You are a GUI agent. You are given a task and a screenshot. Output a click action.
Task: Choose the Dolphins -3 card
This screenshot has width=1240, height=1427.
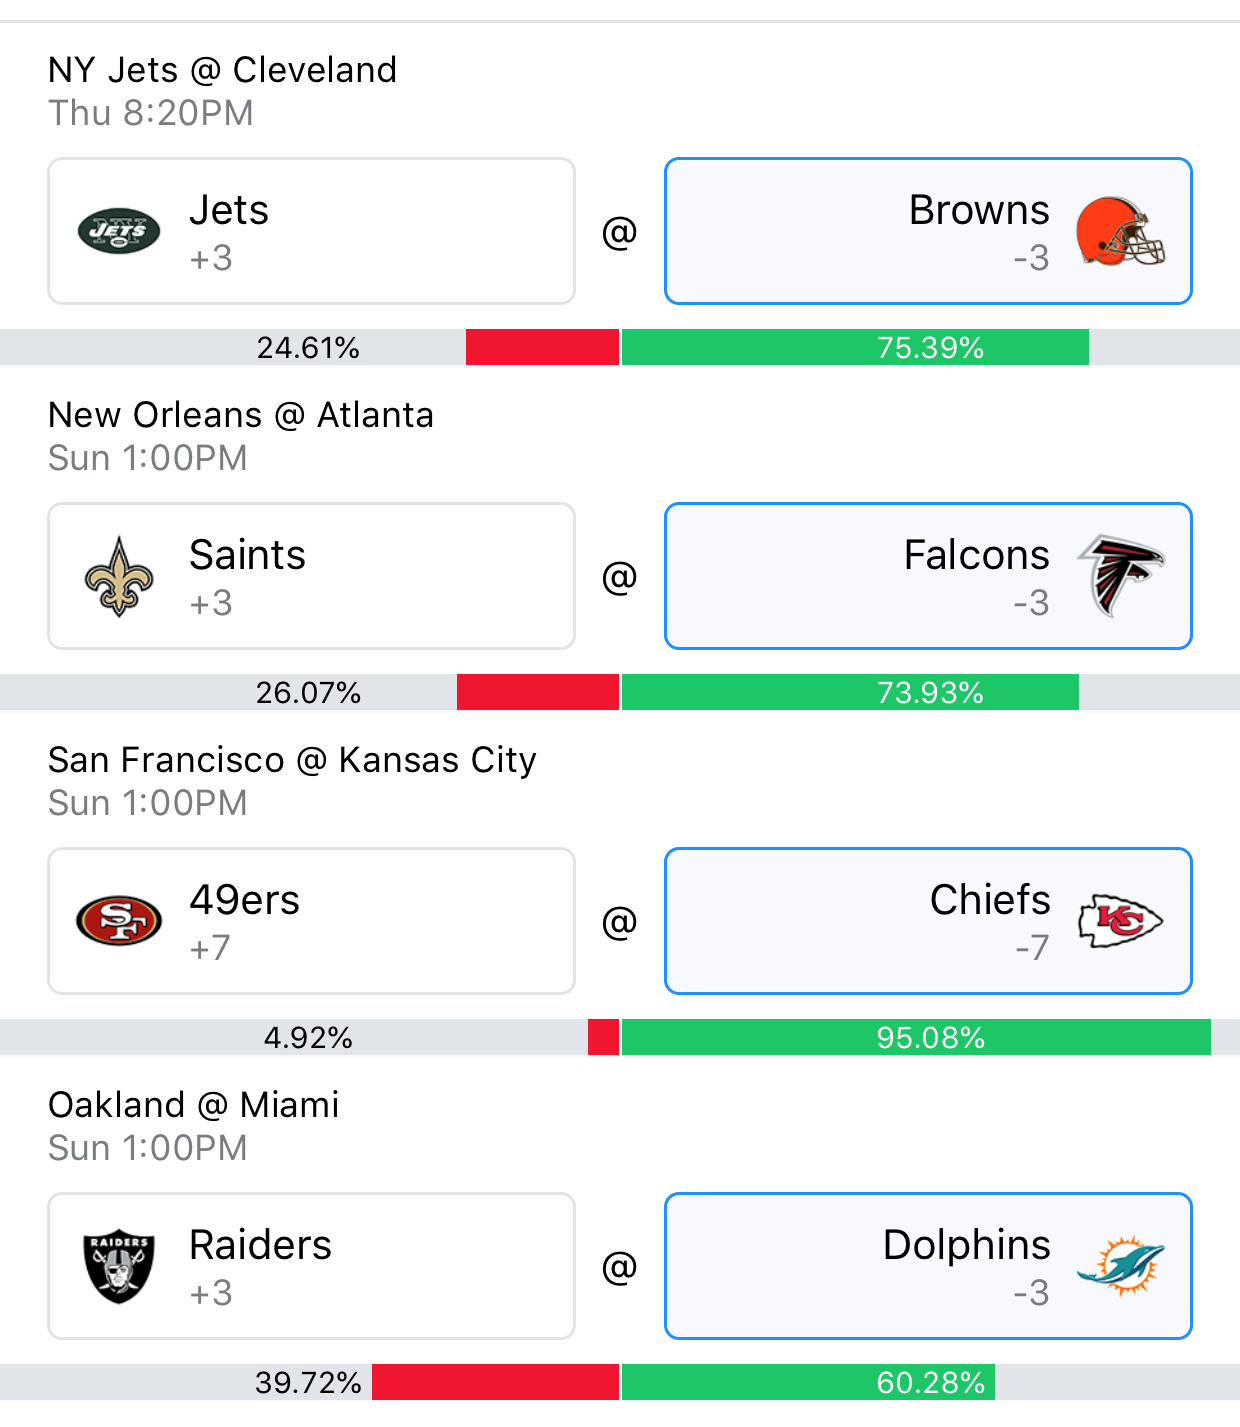click(928, 1266)
